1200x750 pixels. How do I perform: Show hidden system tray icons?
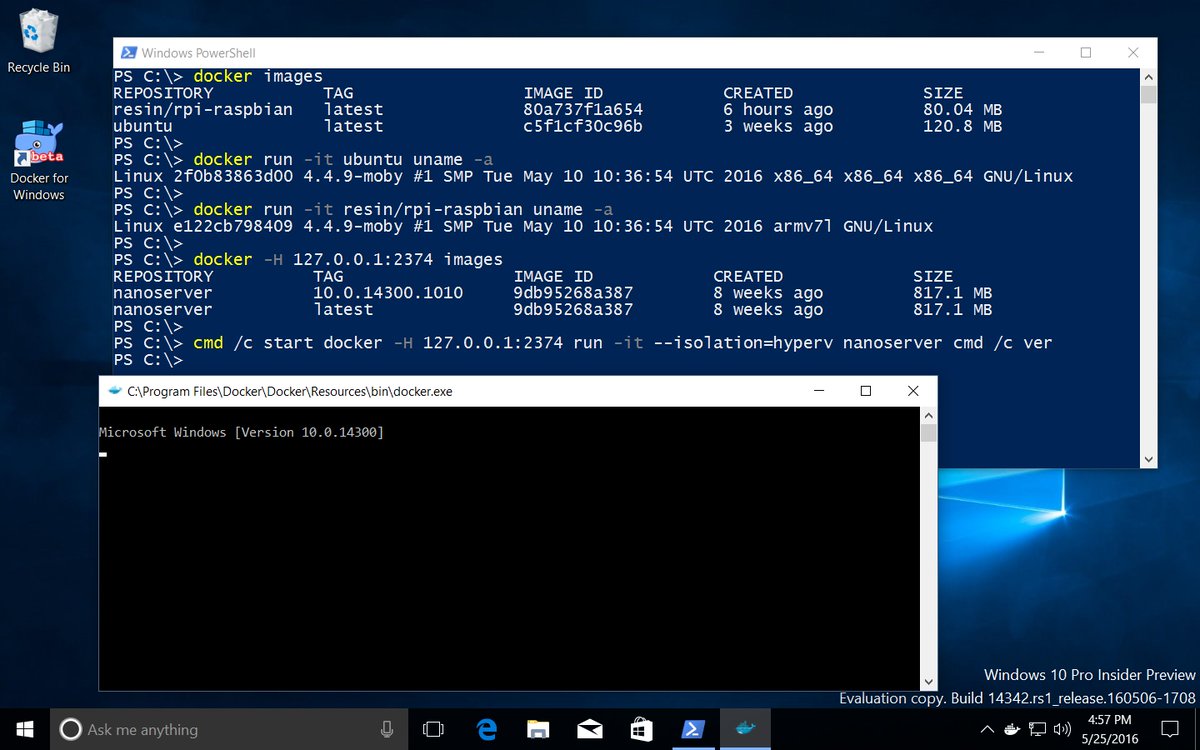point(987,728)
